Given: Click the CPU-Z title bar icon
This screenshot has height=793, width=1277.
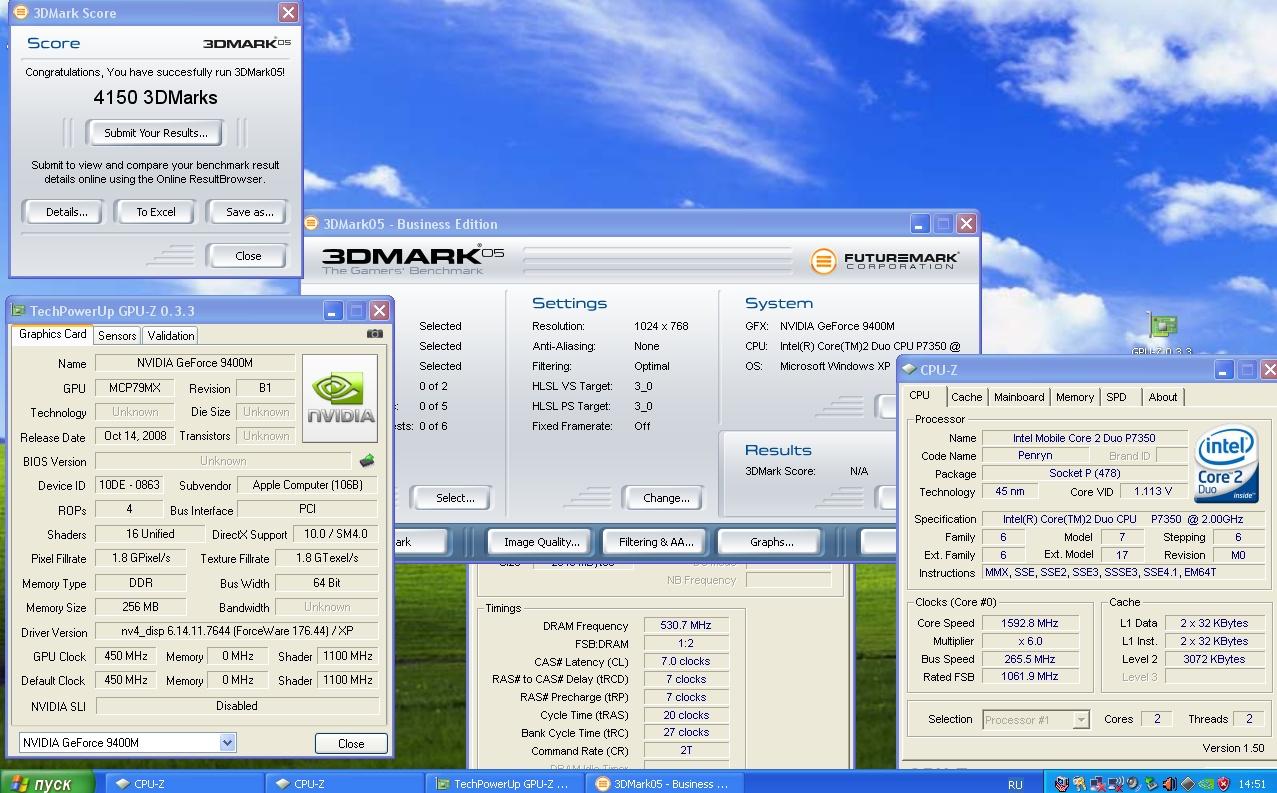Looking at the screenshot, I should point(908,369).
